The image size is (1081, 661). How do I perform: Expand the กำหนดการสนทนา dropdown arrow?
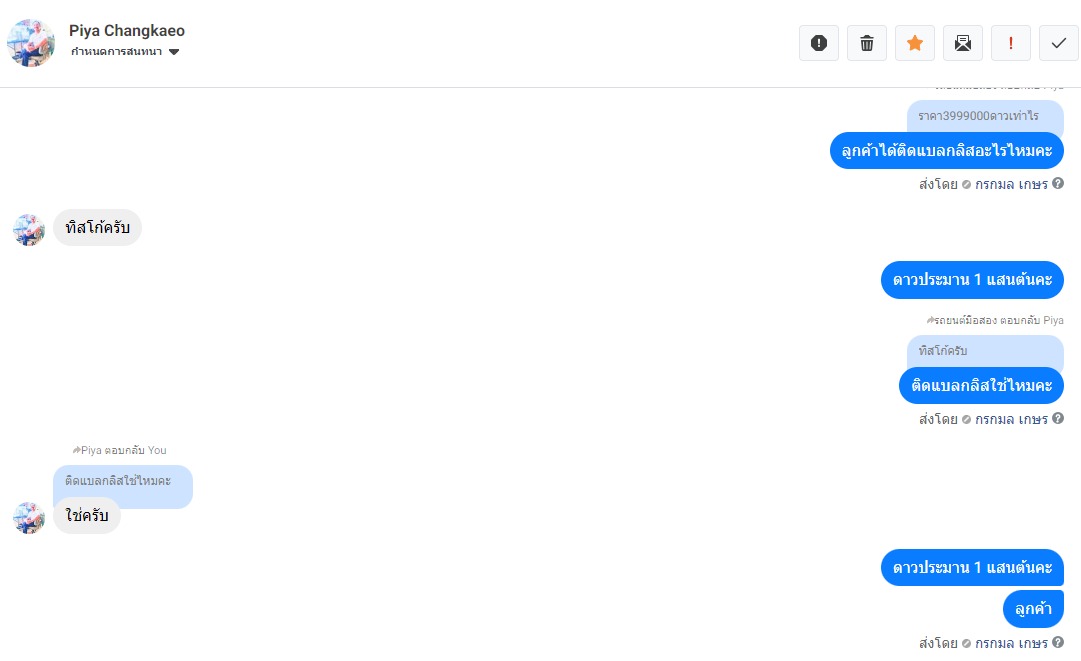coord(174,52)
